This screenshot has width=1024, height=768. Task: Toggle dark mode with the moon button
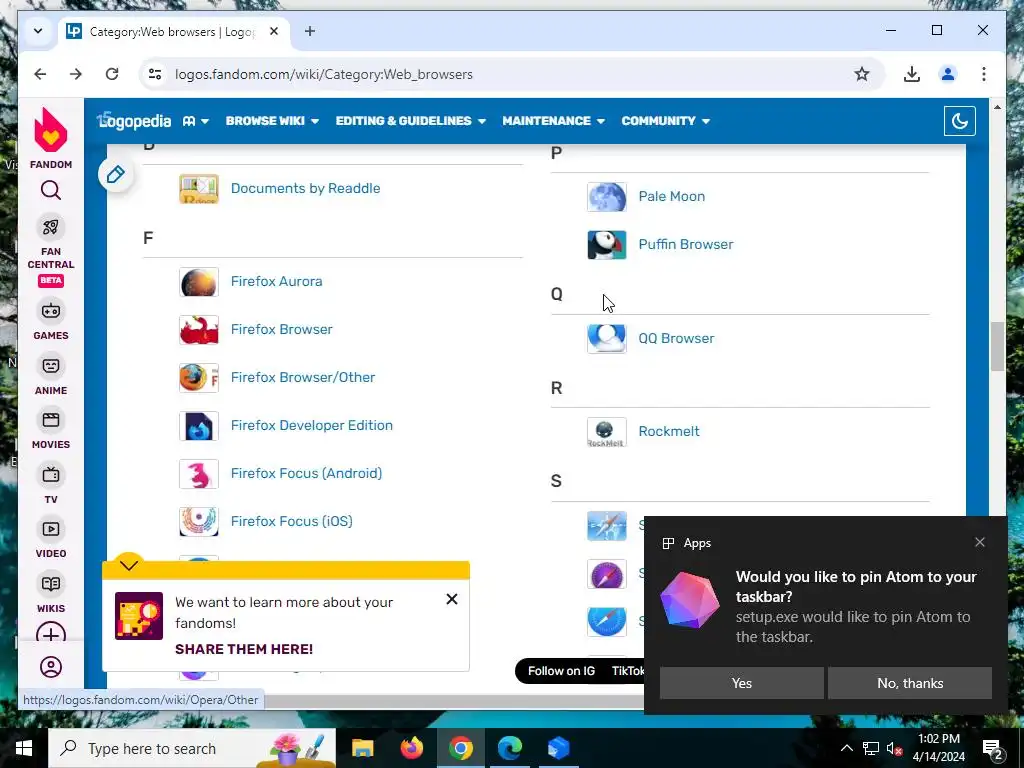click(959, 121)
